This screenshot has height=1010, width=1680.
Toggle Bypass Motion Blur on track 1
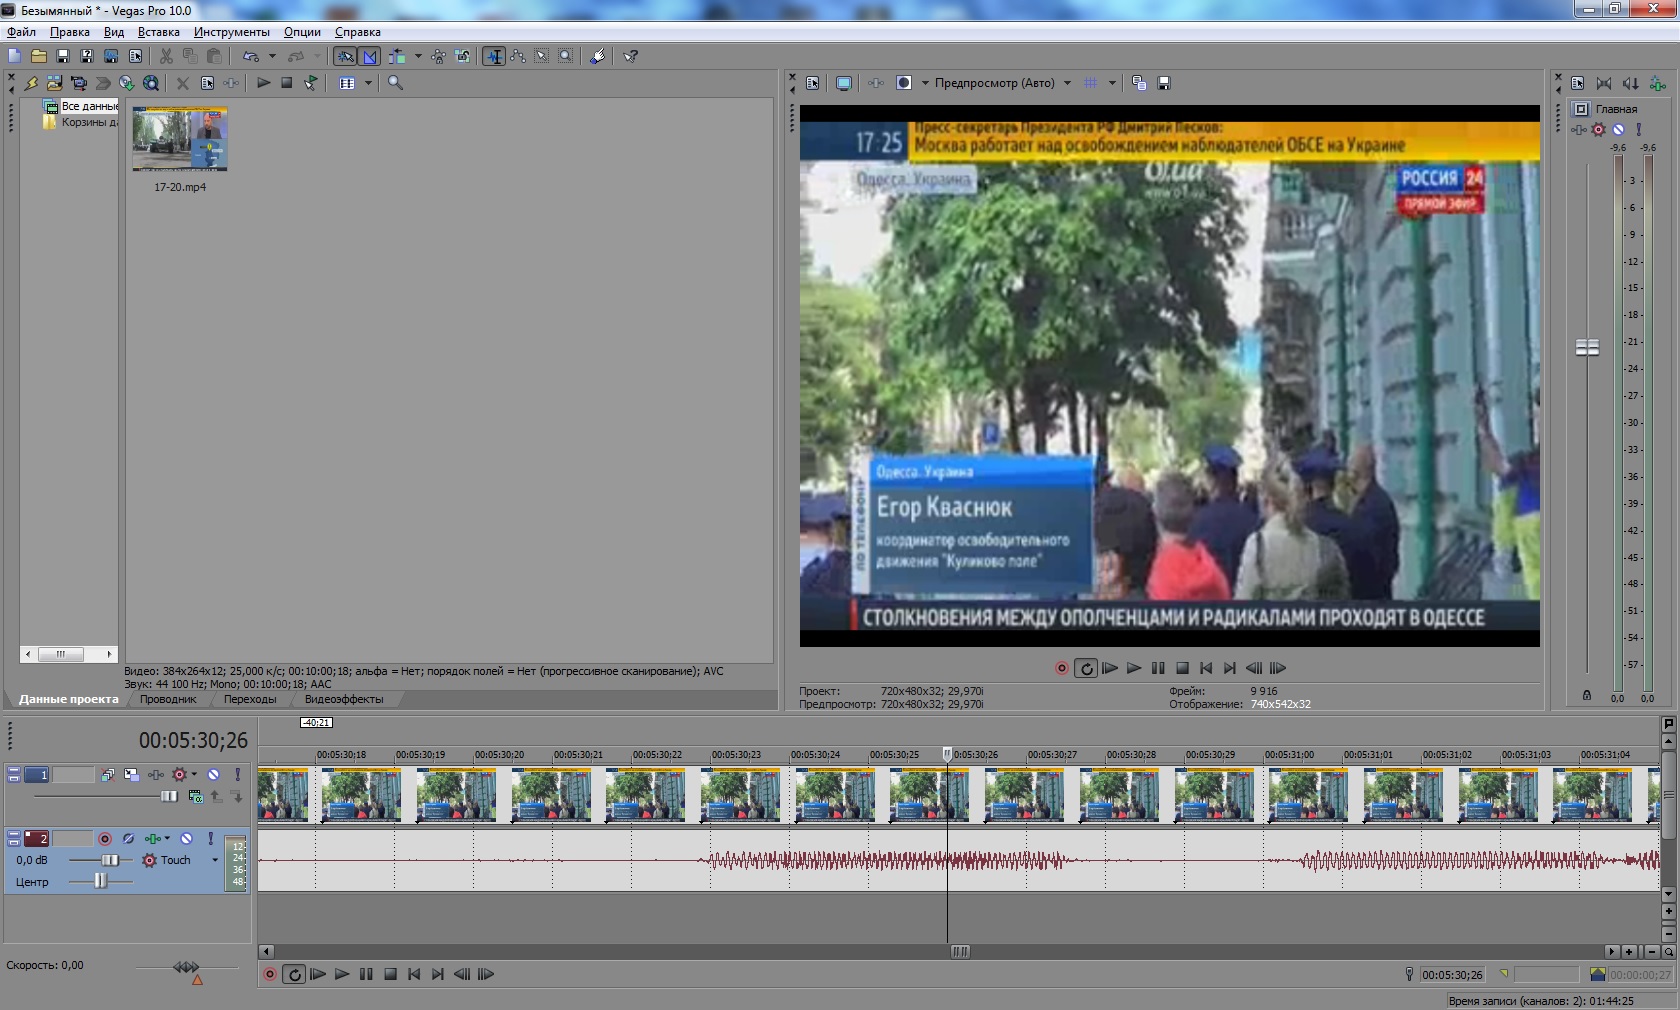107,775
